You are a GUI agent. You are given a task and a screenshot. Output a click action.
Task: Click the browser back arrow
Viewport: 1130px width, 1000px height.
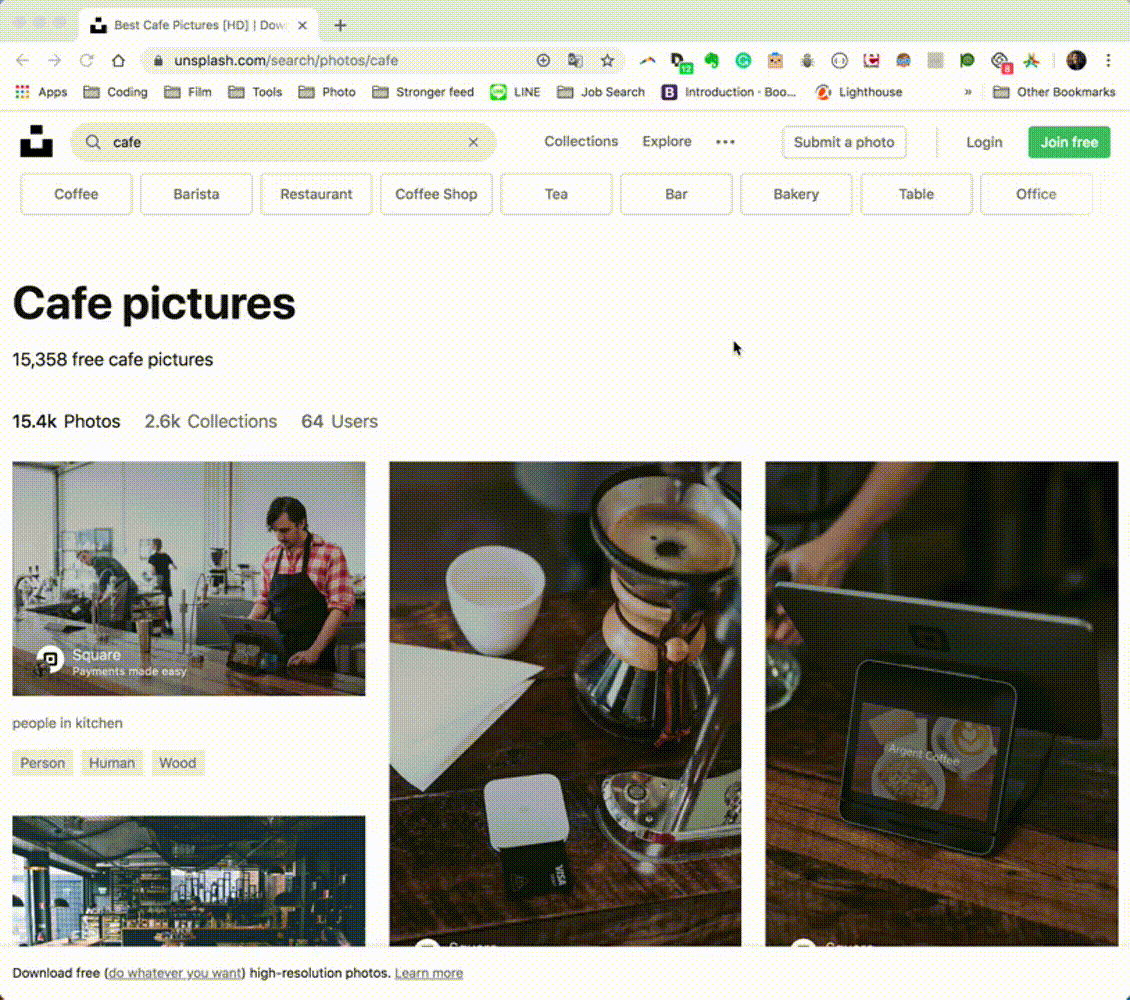[x=22, y=61]
